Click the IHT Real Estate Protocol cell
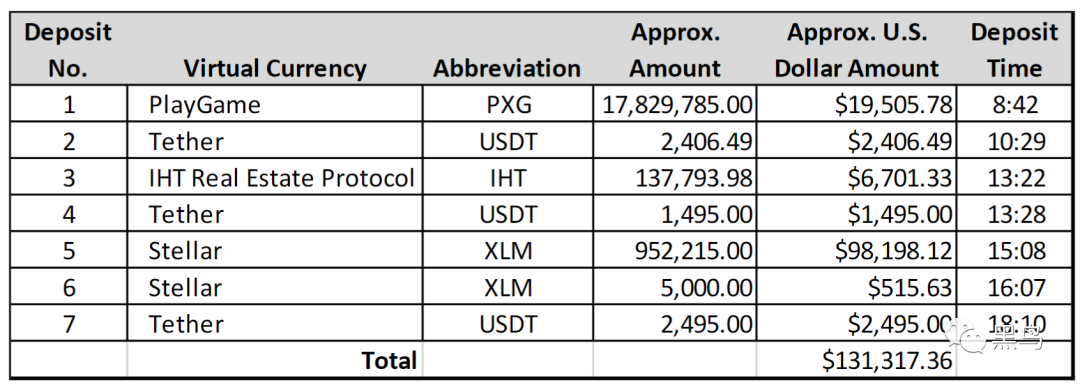Image resolution: width=1080 pixels, height=385 pixels. (x=275, y=178)
